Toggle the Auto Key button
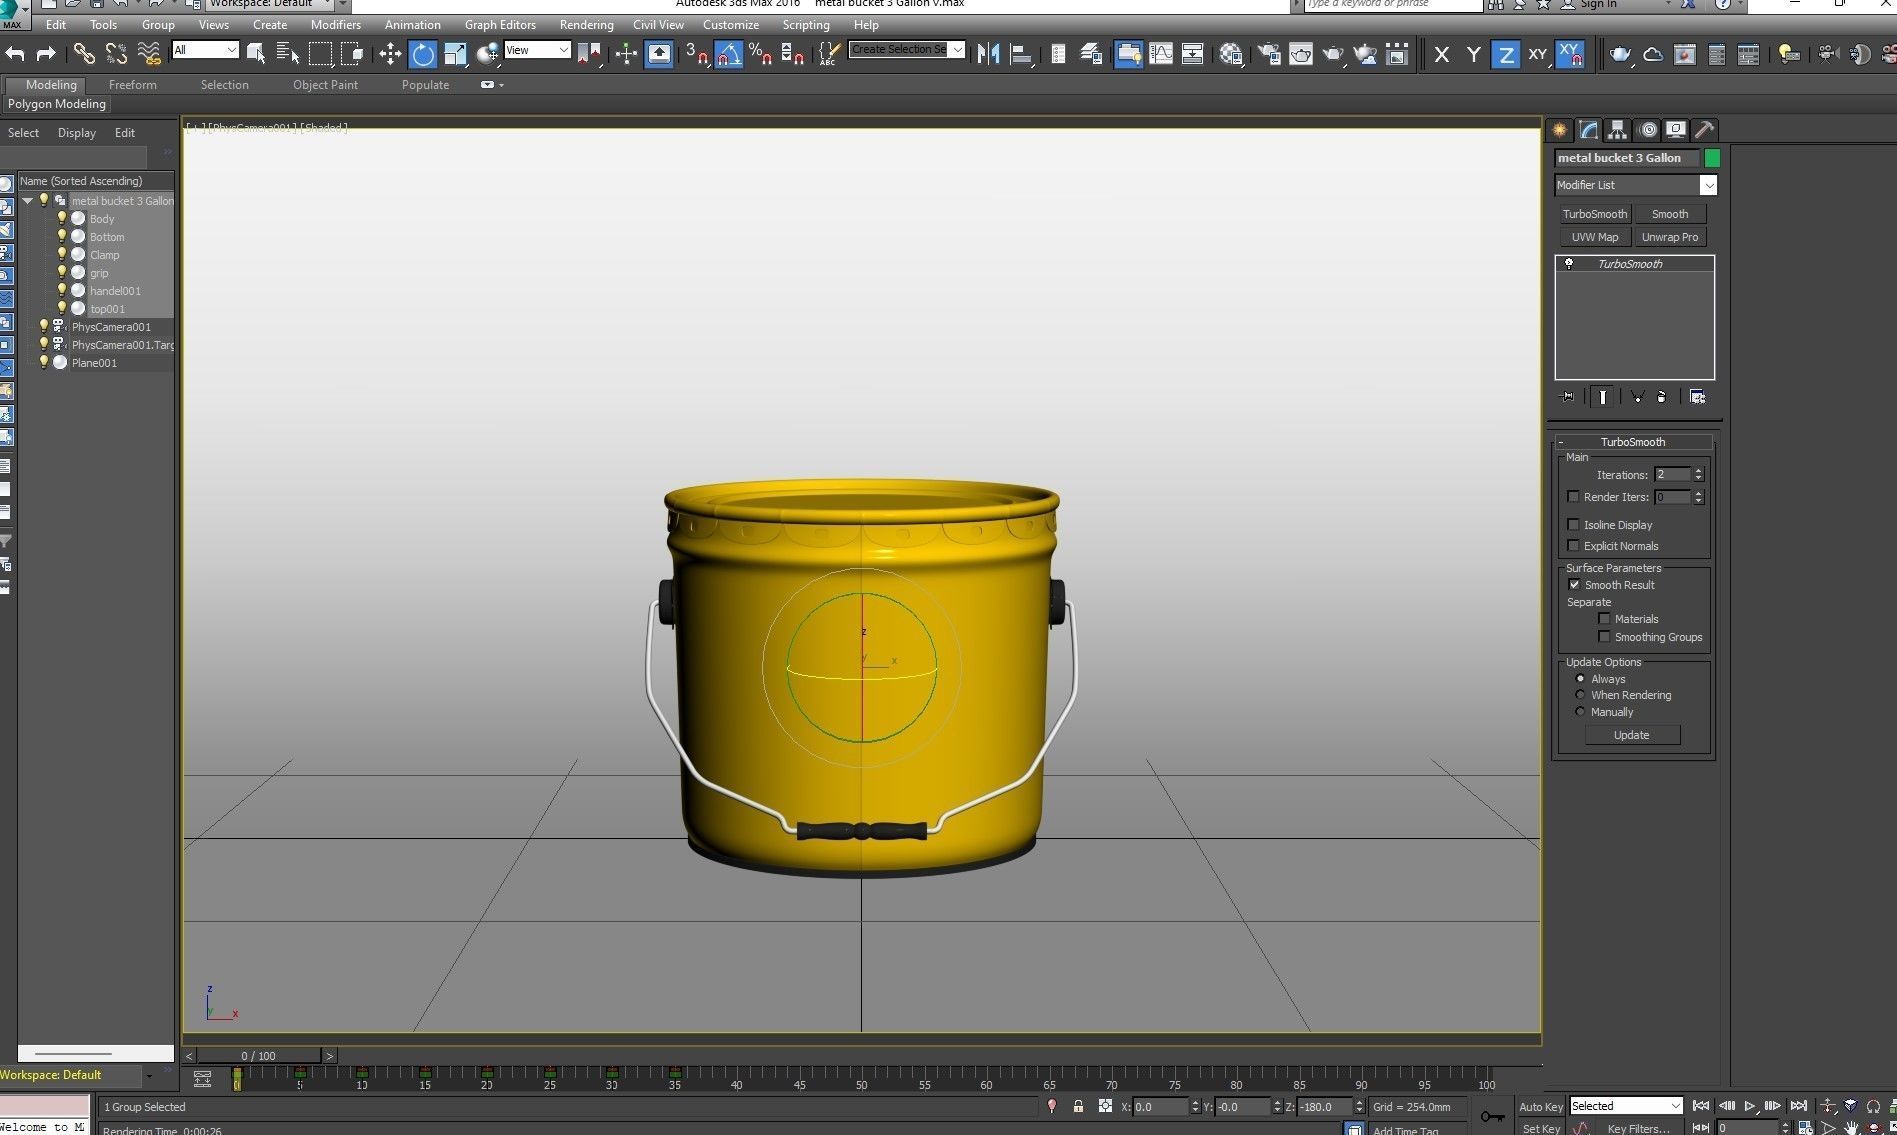 (1540, 1106)
